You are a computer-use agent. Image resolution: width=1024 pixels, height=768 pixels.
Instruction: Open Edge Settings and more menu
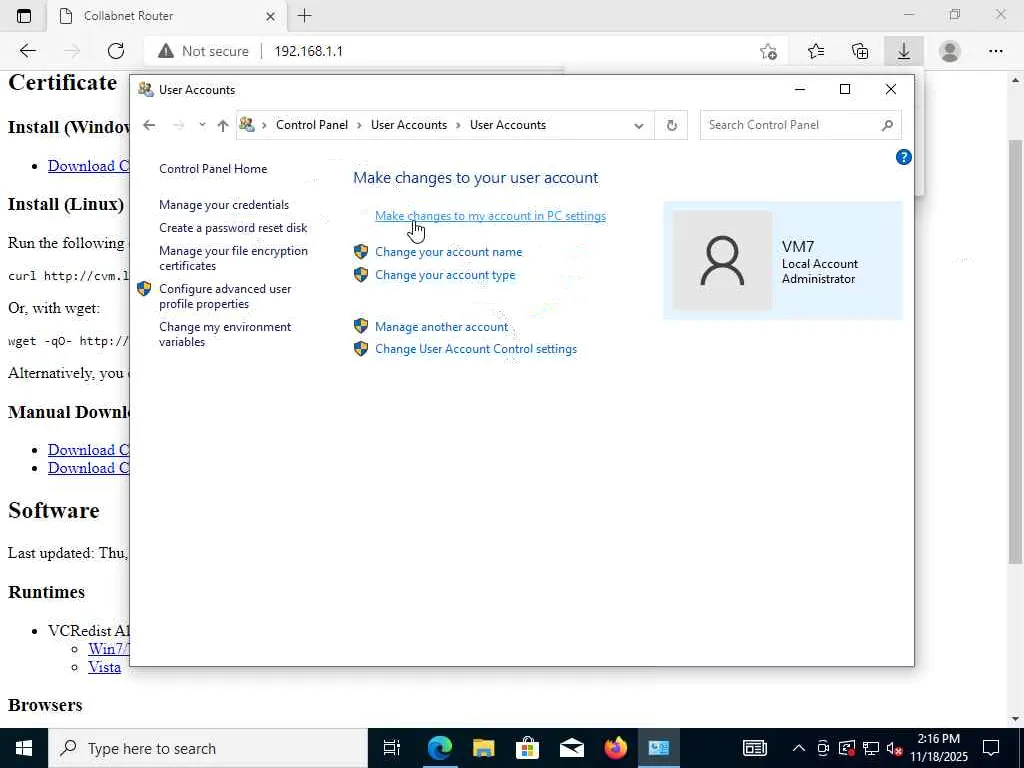click(x=995, y=51)
